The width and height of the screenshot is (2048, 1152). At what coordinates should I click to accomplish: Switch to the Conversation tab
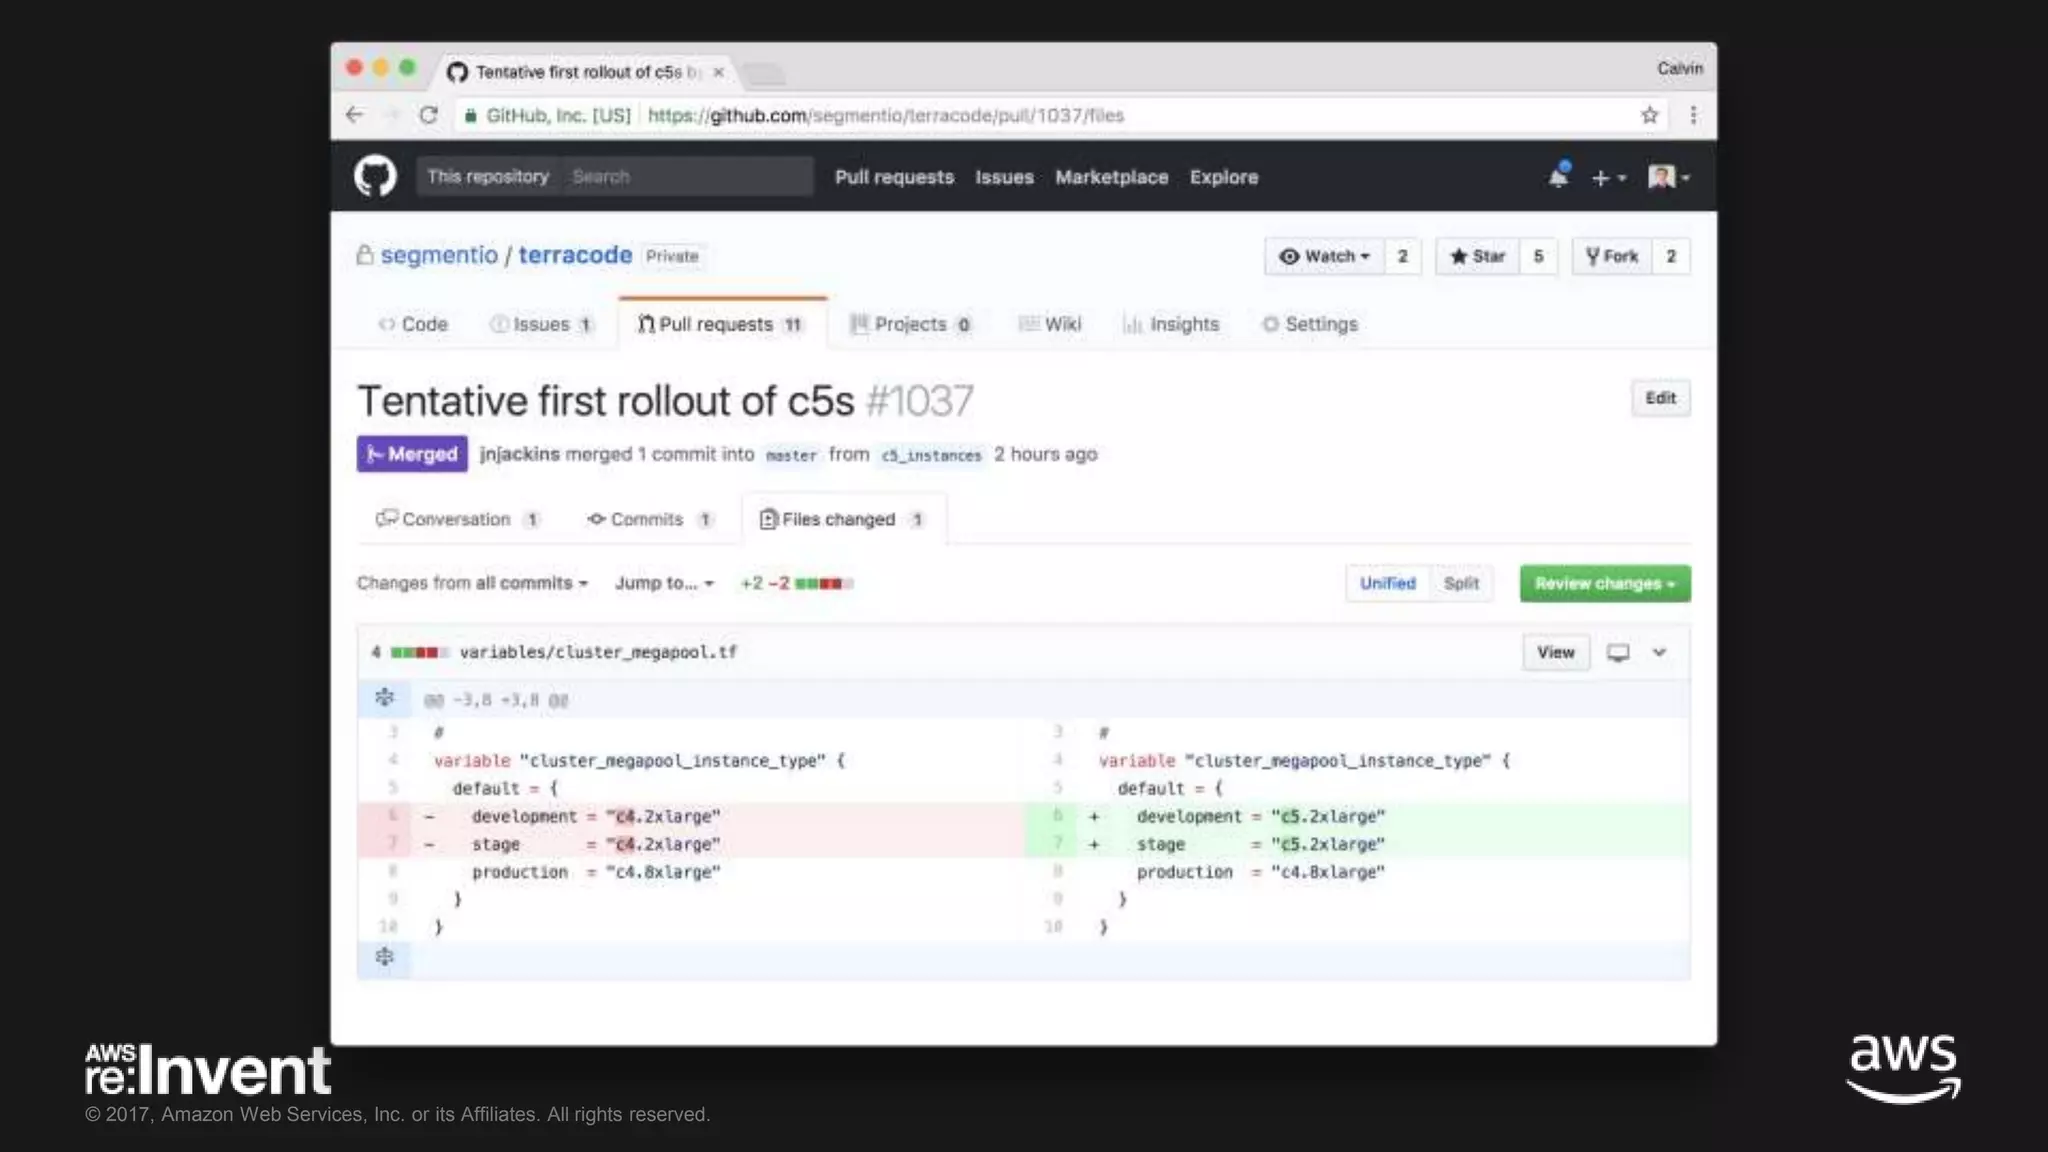[x=456, y=519]
